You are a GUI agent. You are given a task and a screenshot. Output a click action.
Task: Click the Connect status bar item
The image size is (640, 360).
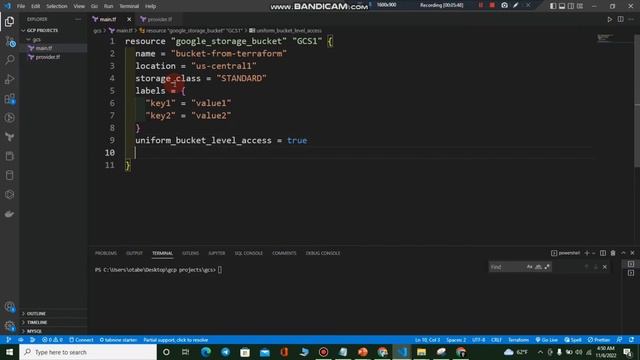pos(81,340)
